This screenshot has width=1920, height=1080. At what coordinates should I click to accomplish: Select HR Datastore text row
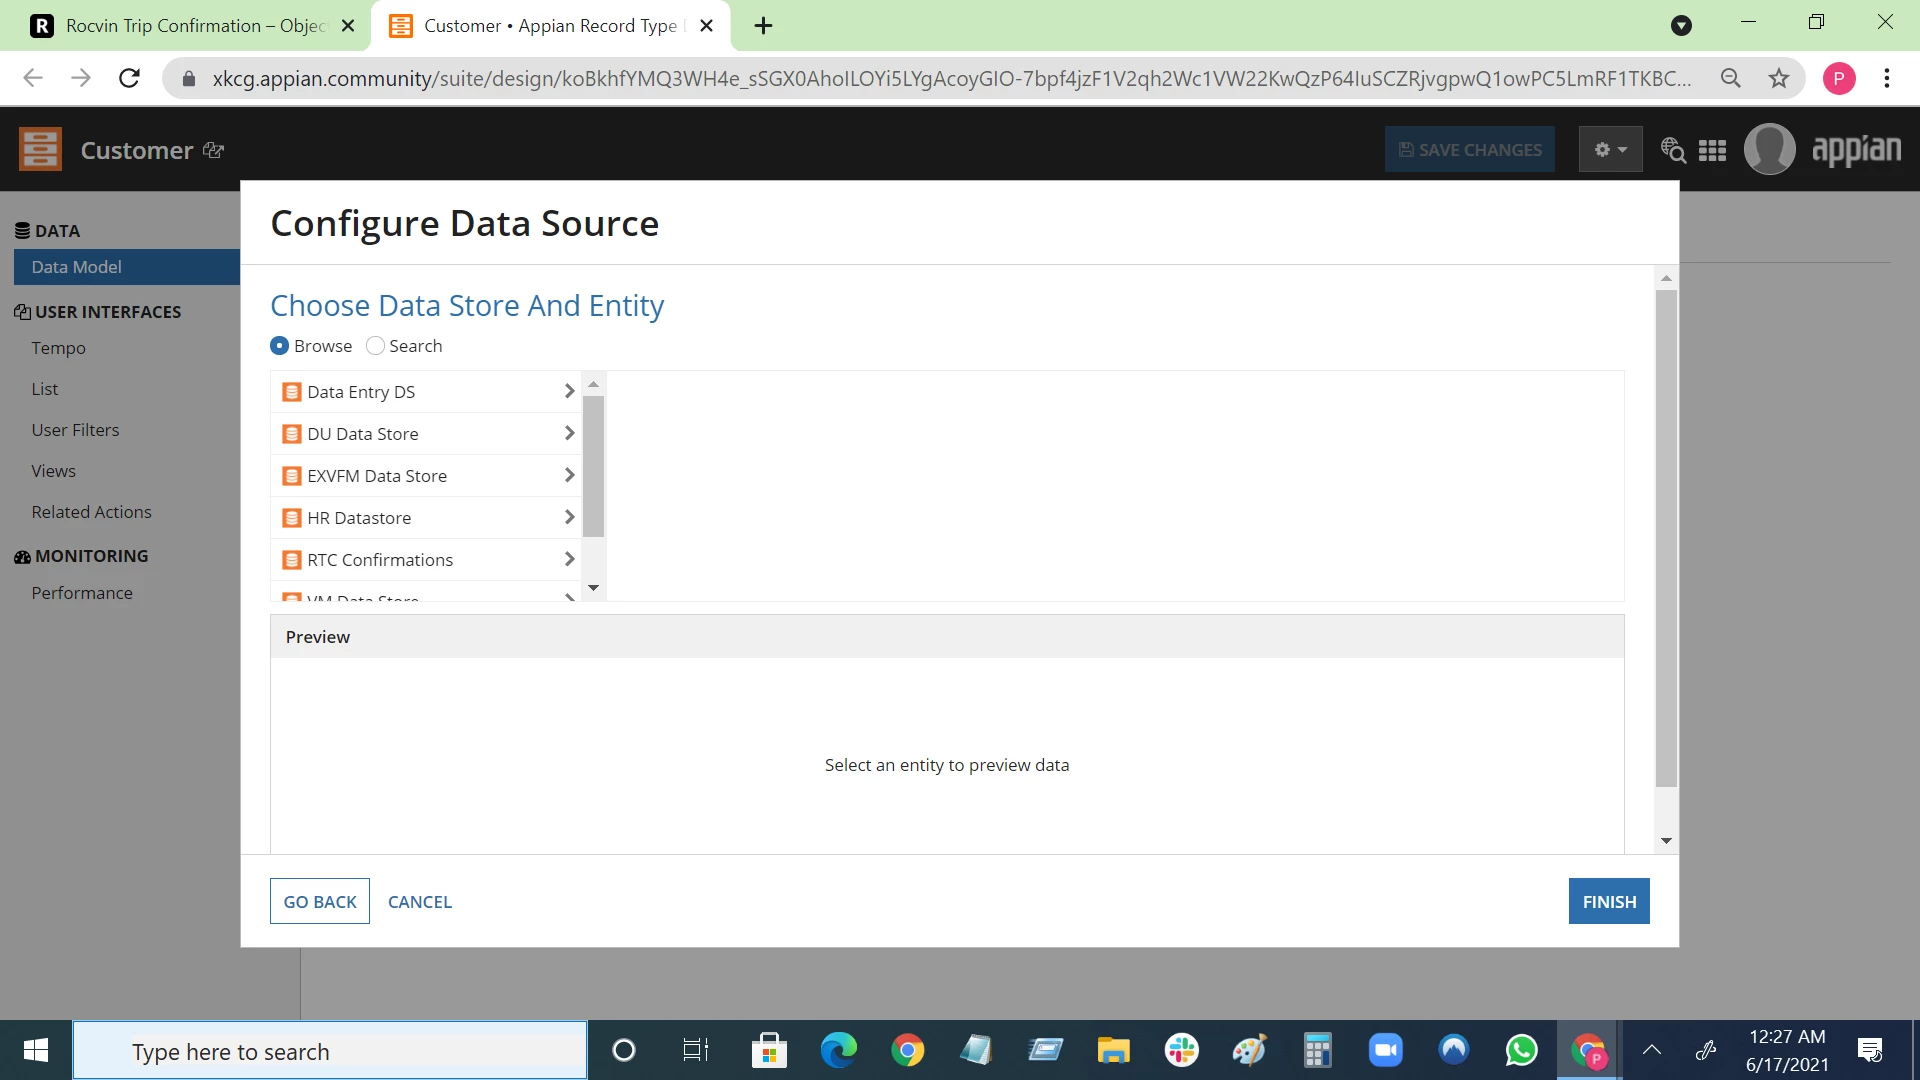tap(426, 518)
